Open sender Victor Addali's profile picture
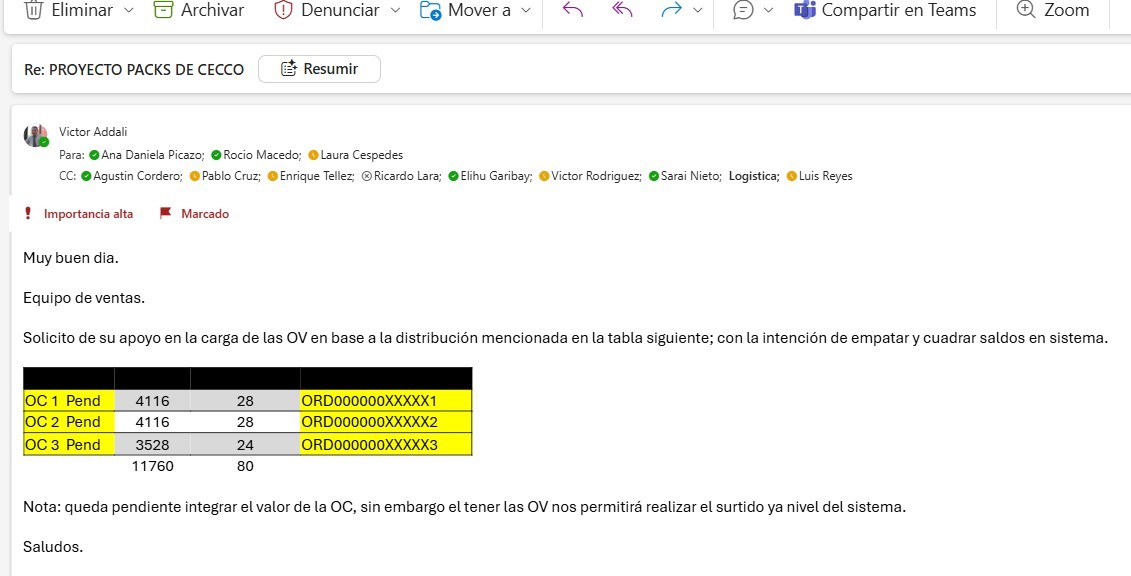 click(36, 137)
